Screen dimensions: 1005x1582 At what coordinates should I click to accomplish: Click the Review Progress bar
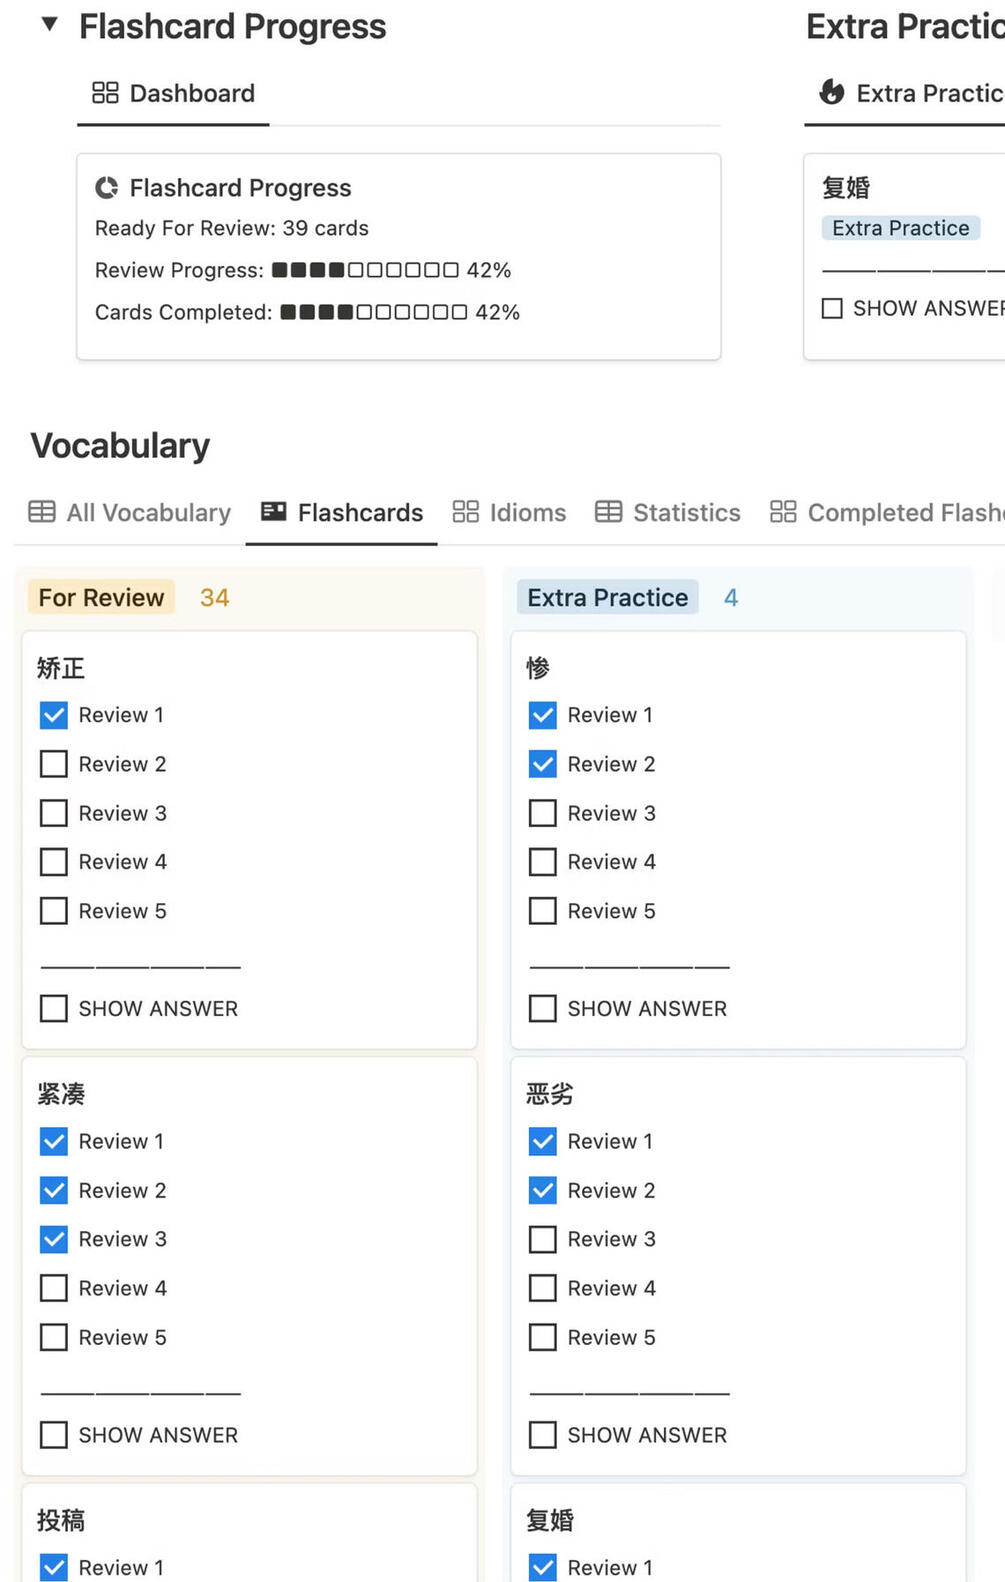point(365,270)
